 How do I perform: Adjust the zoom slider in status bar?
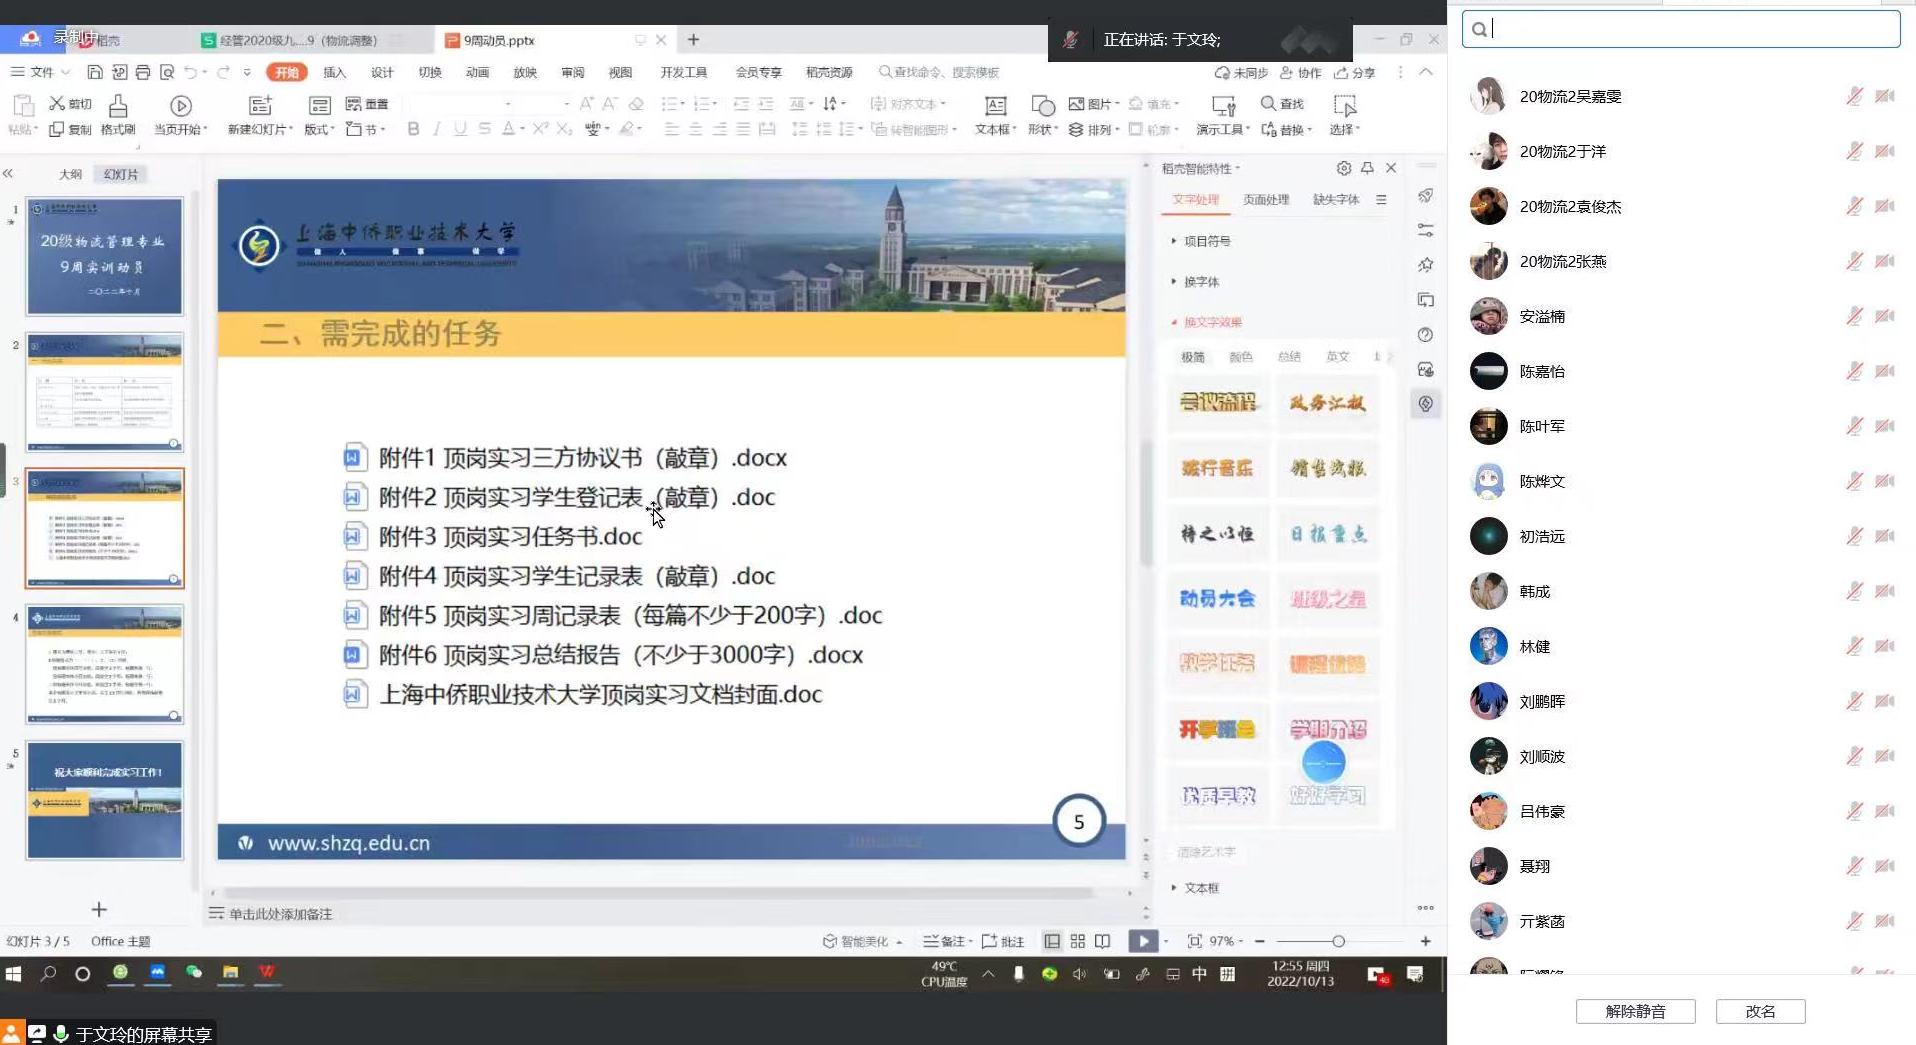tap(1338, 941)
